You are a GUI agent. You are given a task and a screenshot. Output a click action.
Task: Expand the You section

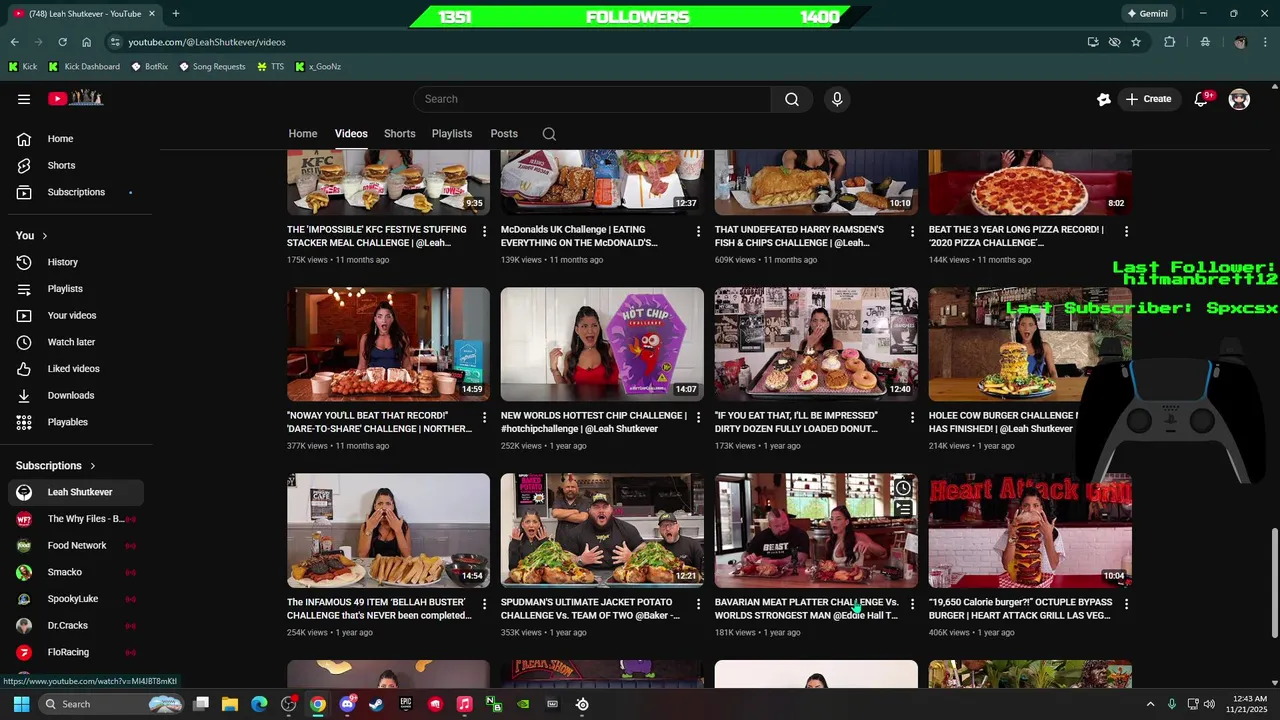(32, 236)
